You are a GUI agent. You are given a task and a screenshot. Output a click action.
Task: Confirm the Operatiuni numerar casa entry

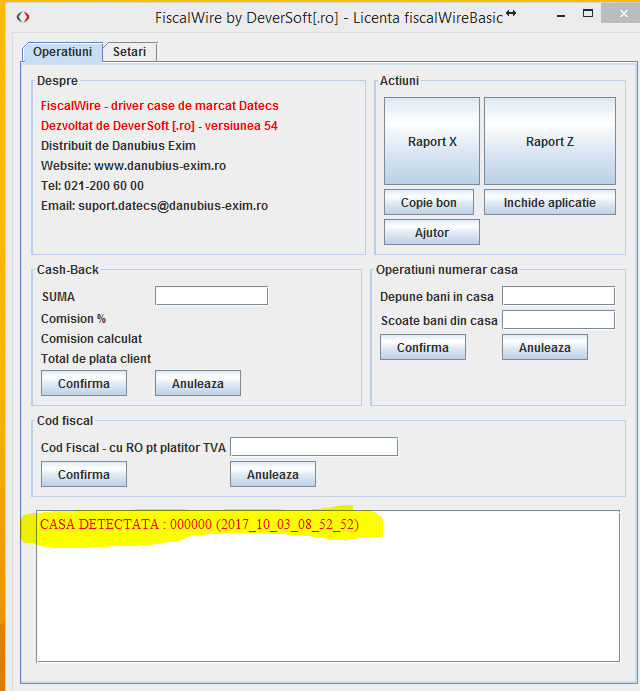coord(422,347)
